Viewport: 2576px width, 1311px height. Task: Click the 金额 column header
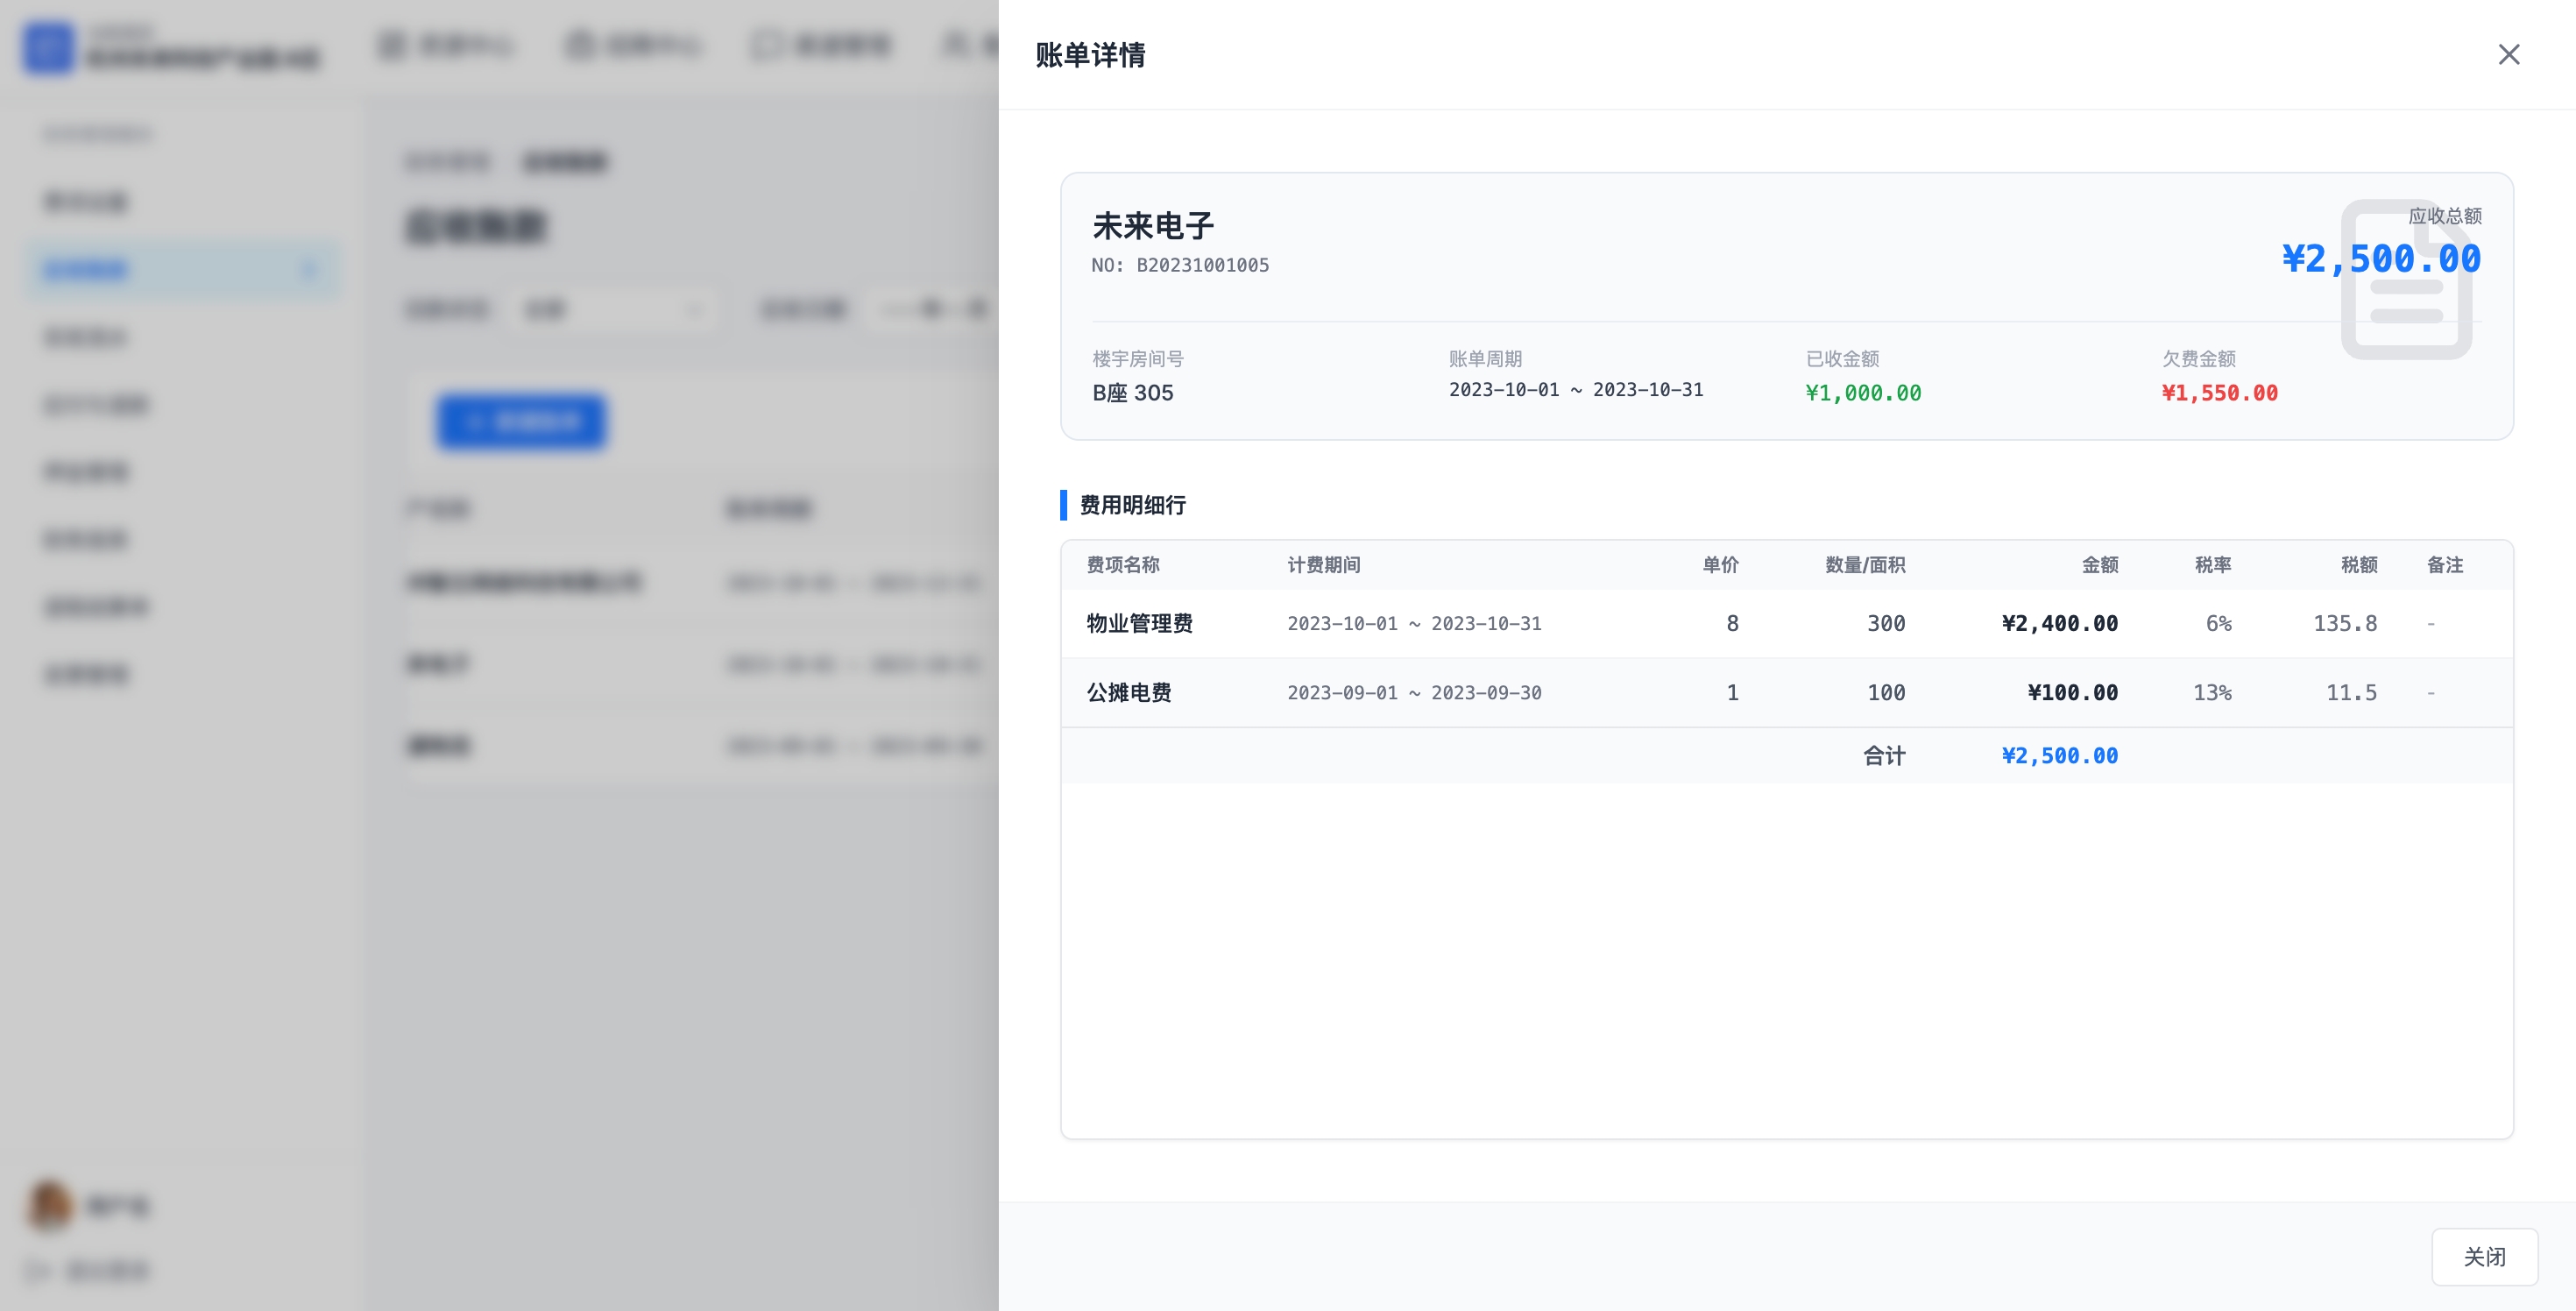2099,565
